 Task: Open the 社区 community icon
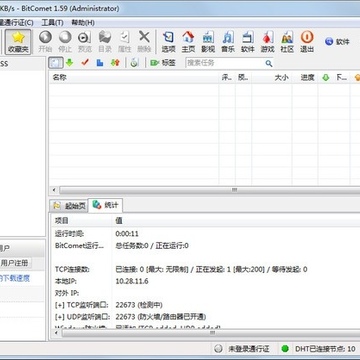coord(287,42)
